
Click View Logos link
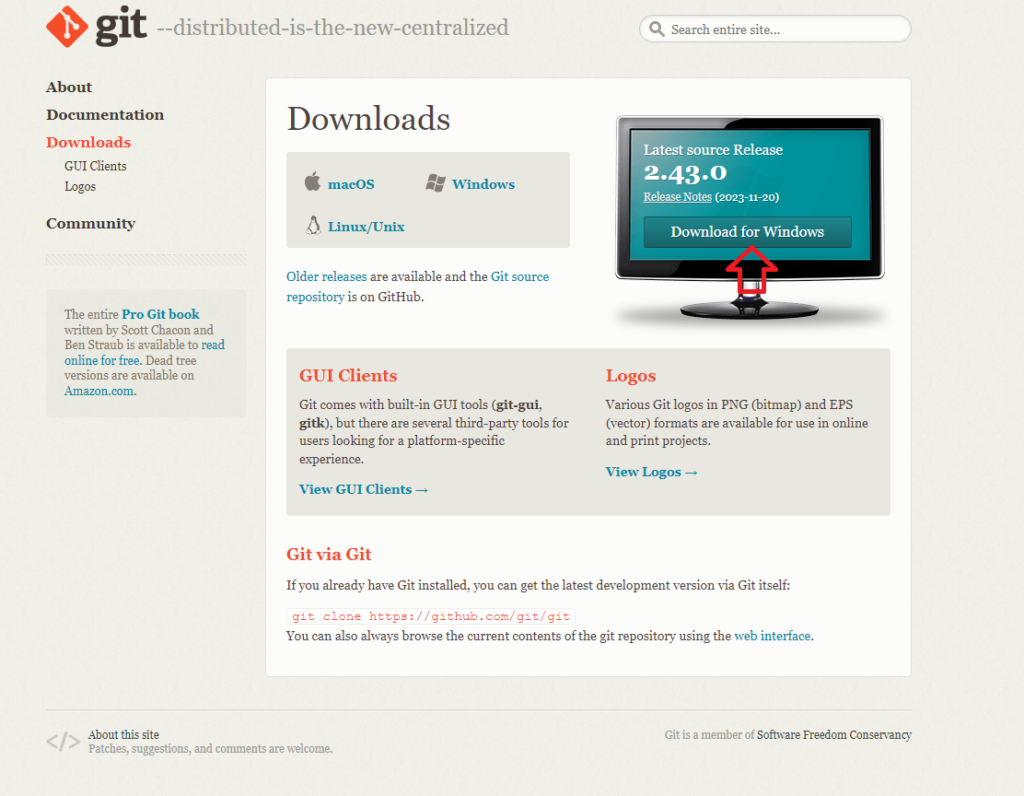tap(651, 471)
